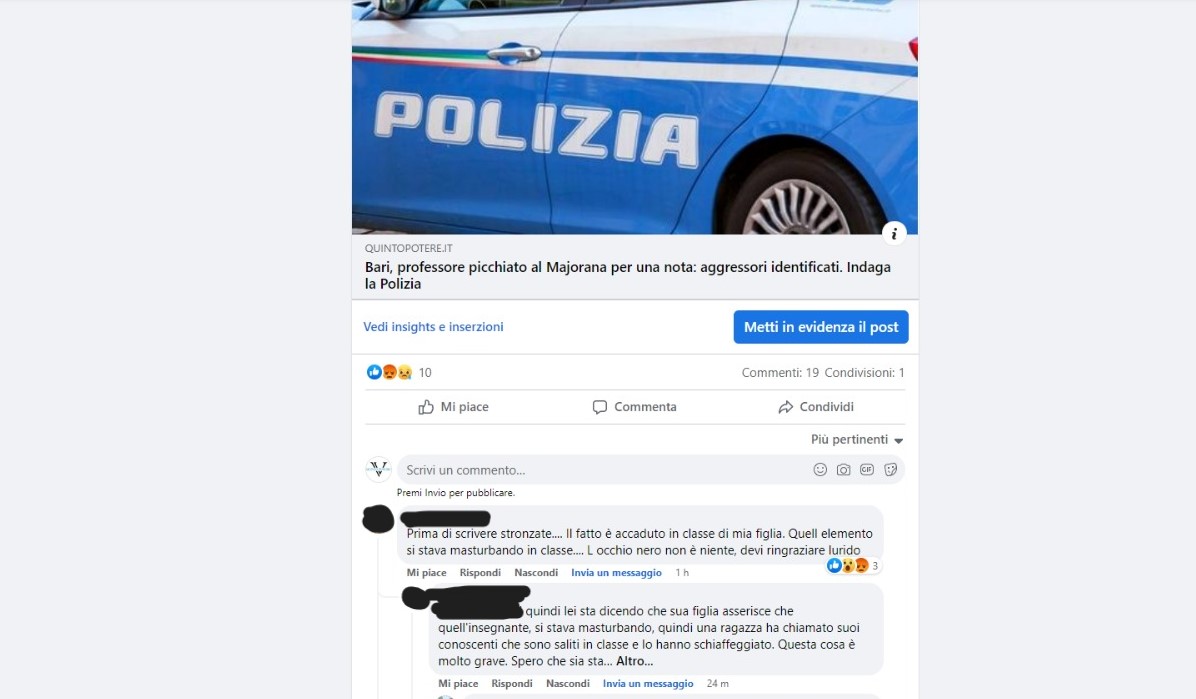Click the page avatar beside comment box
The image size is (1196, 699).
pyautogui.click(x=378, y=469)
